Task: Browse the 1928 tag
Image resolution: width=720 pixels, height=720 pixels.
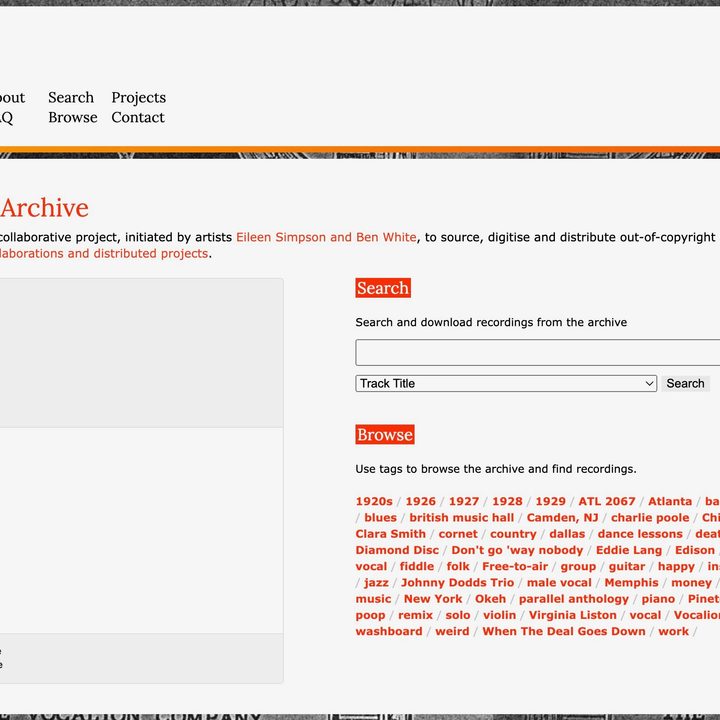Action: (507, 501)
